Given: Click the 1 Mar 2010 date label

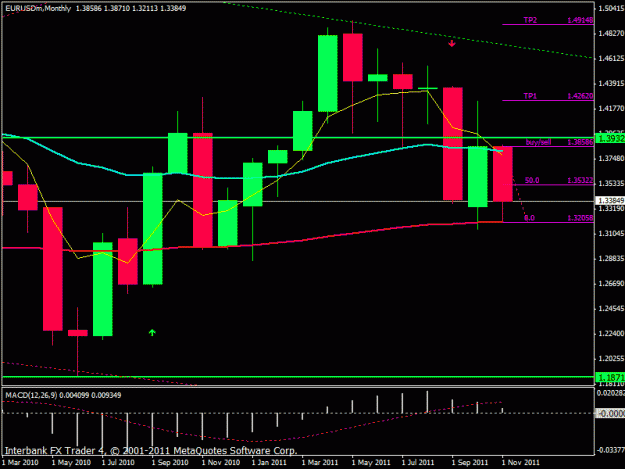Looking at the screenshot, I should pyautogui.click(x=20, y=462).
